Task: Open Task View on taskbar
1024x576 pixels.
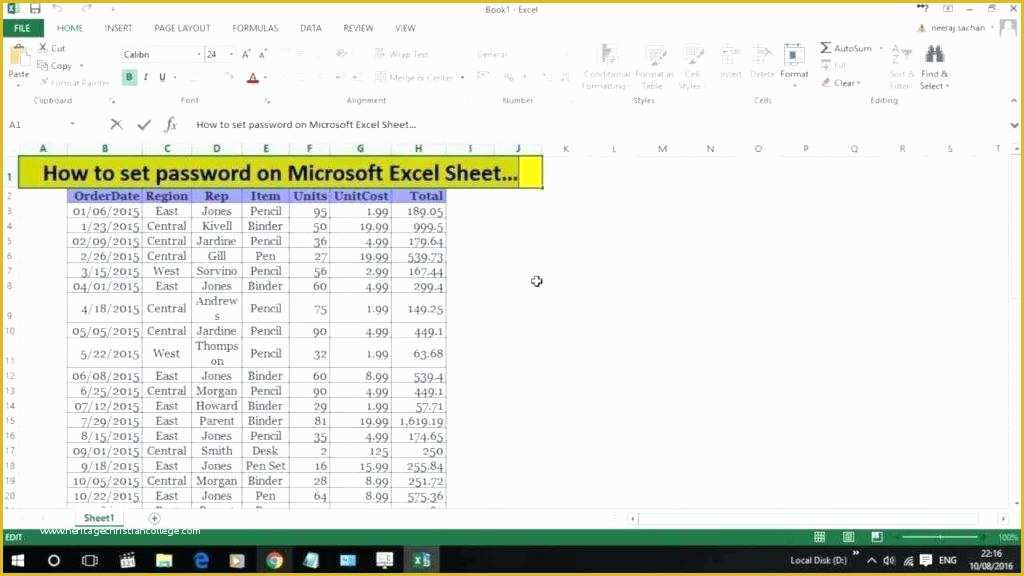Action: [x=89, y=560]
